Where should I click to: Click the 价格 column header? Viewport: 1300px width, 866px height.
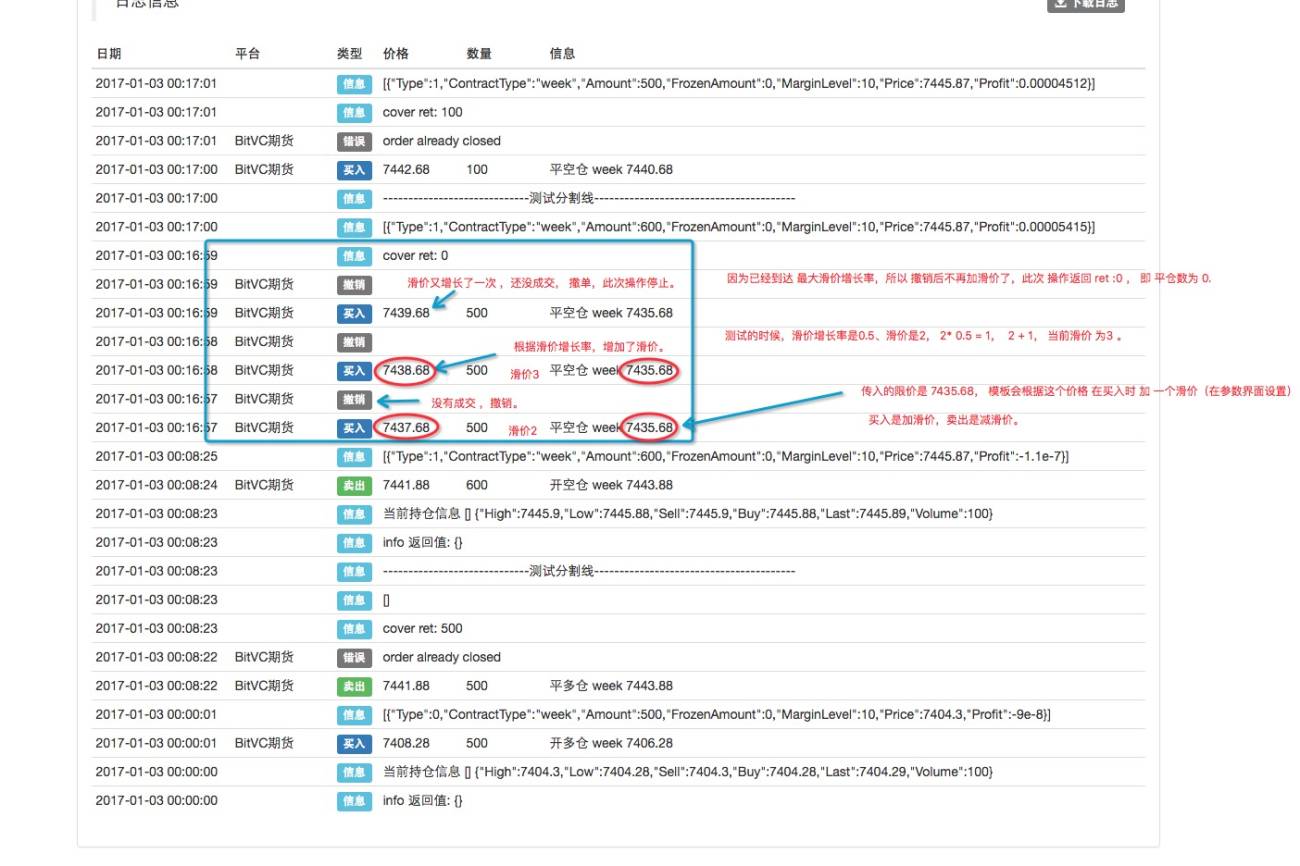pyautogui.click(x=396, y=54)
